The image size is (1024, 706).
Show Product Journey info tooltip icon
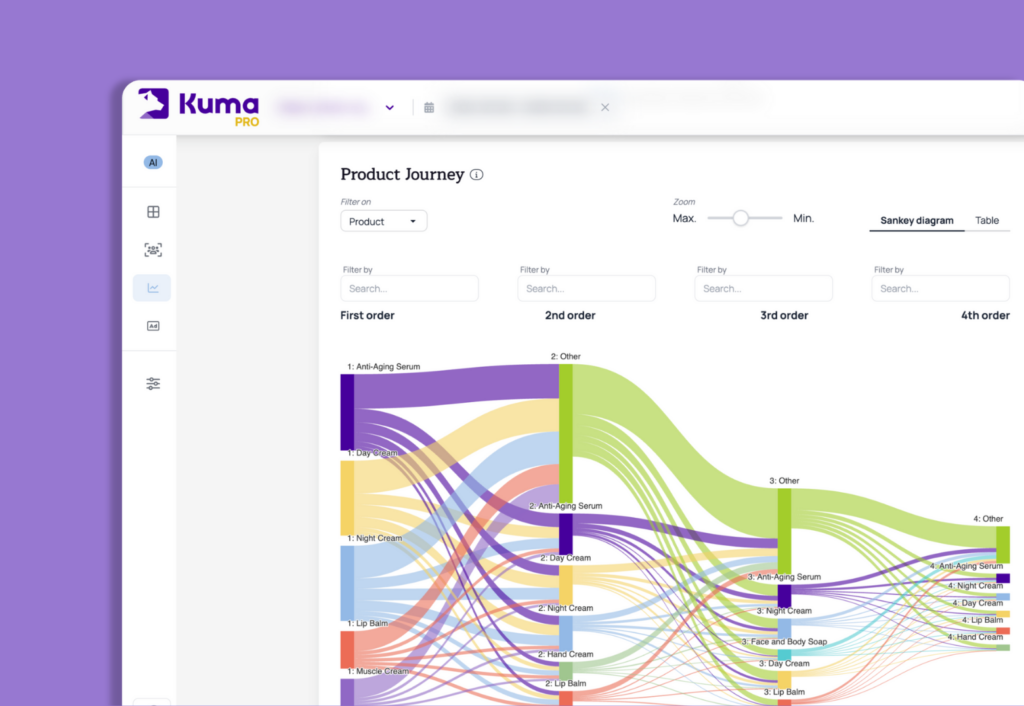click(x=477, y=174)
